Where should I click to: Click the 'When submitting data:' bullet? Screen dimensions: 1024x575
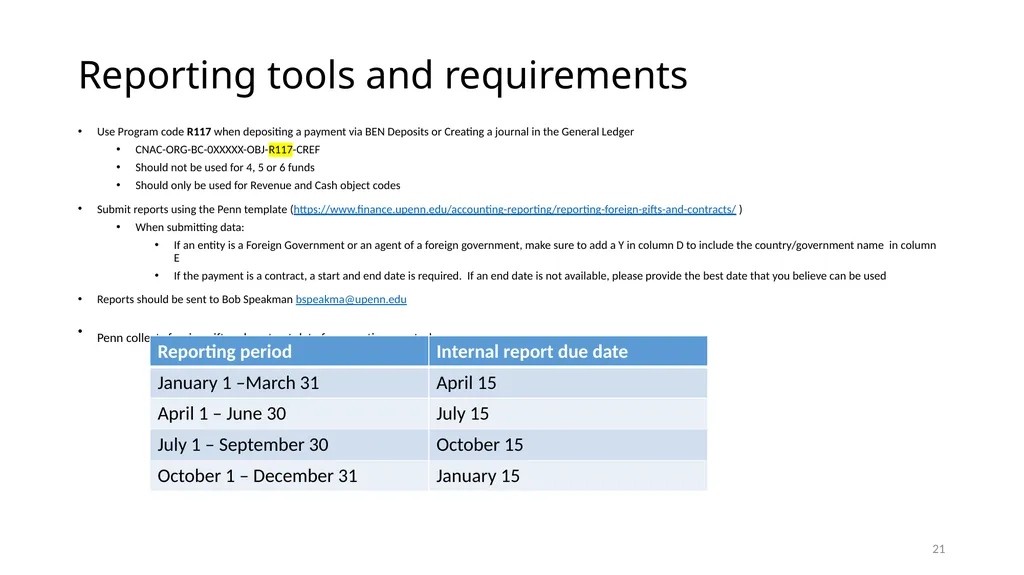[x=189, y=227]
